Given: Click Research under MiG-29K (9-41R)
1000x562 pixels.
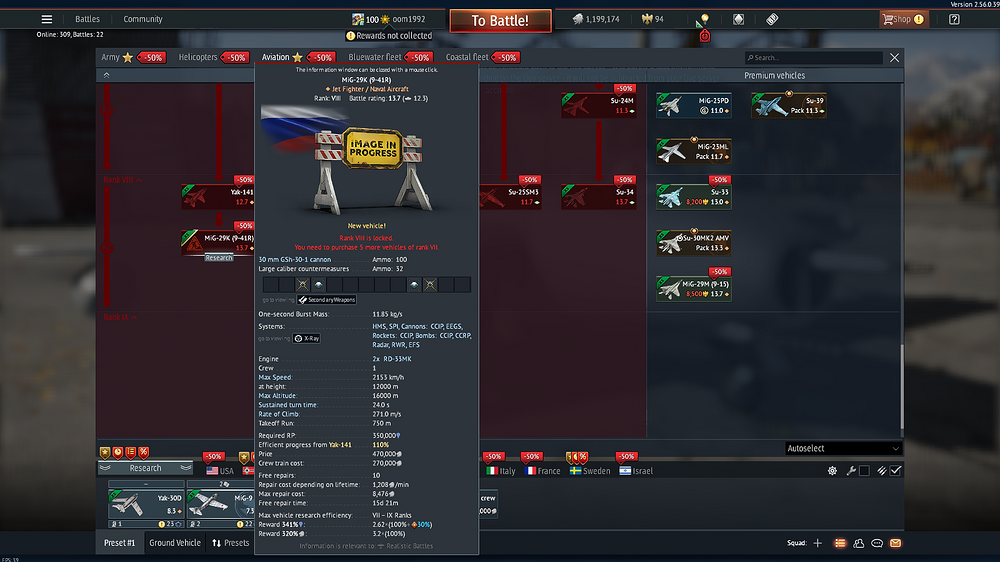Looking at the screenshot, I should [x=219, y=258].
